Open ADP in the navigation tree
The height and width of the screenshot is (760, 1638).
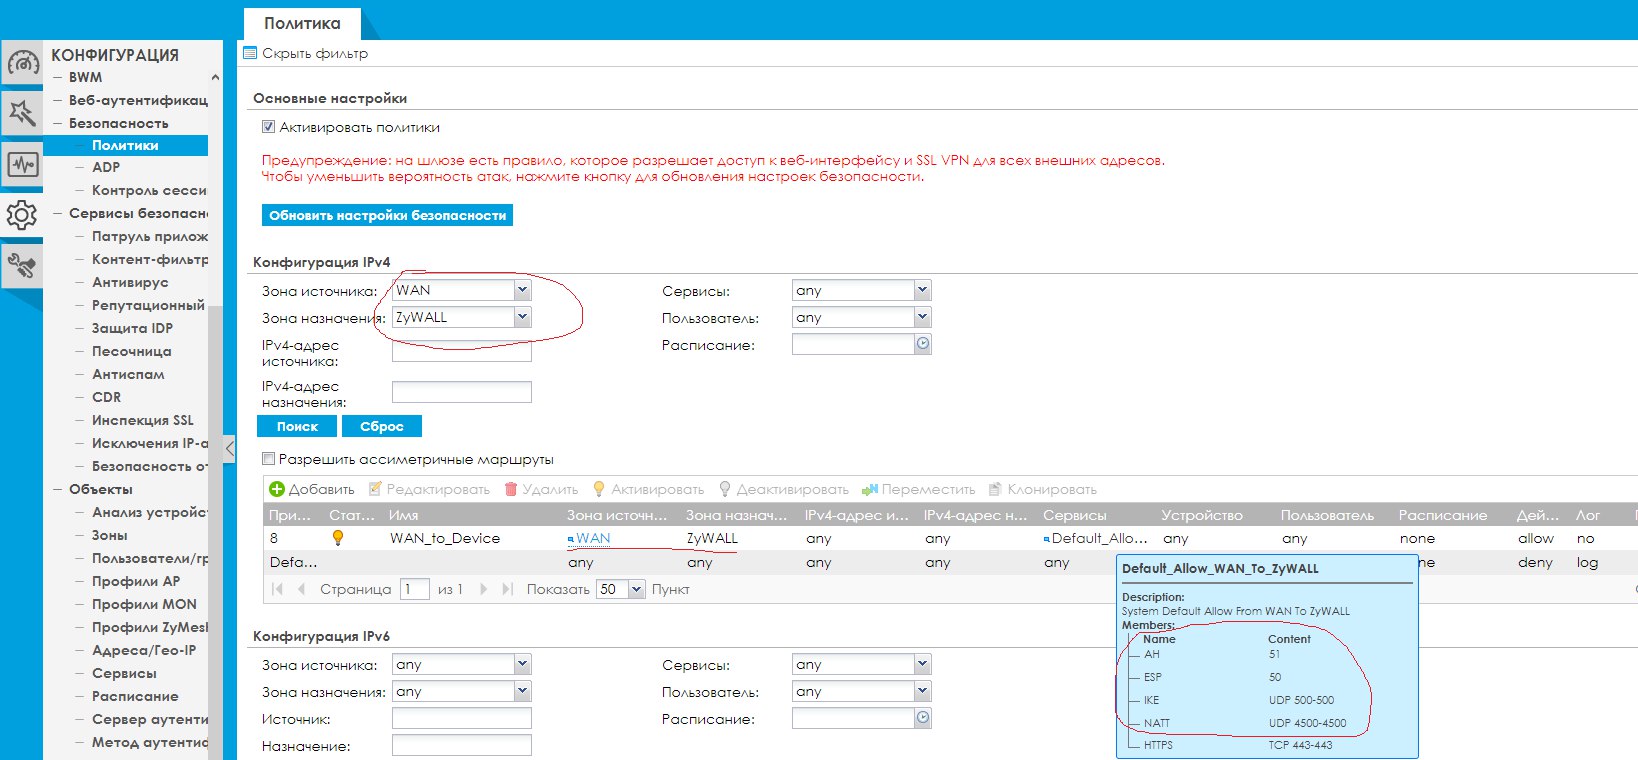106,167
